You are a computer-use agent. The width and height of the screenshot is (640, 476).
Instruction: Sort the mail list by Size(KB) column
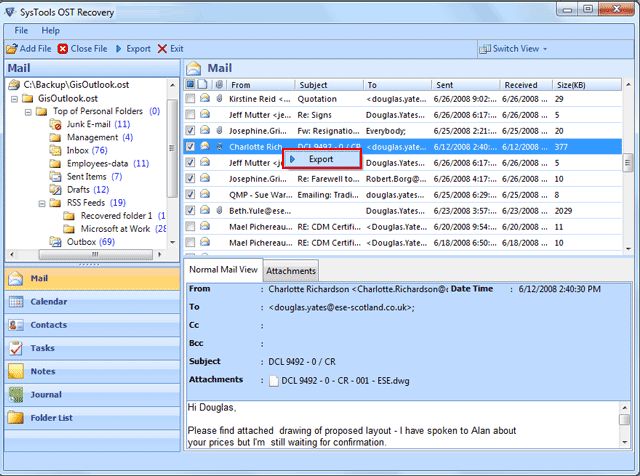[572, 85]
